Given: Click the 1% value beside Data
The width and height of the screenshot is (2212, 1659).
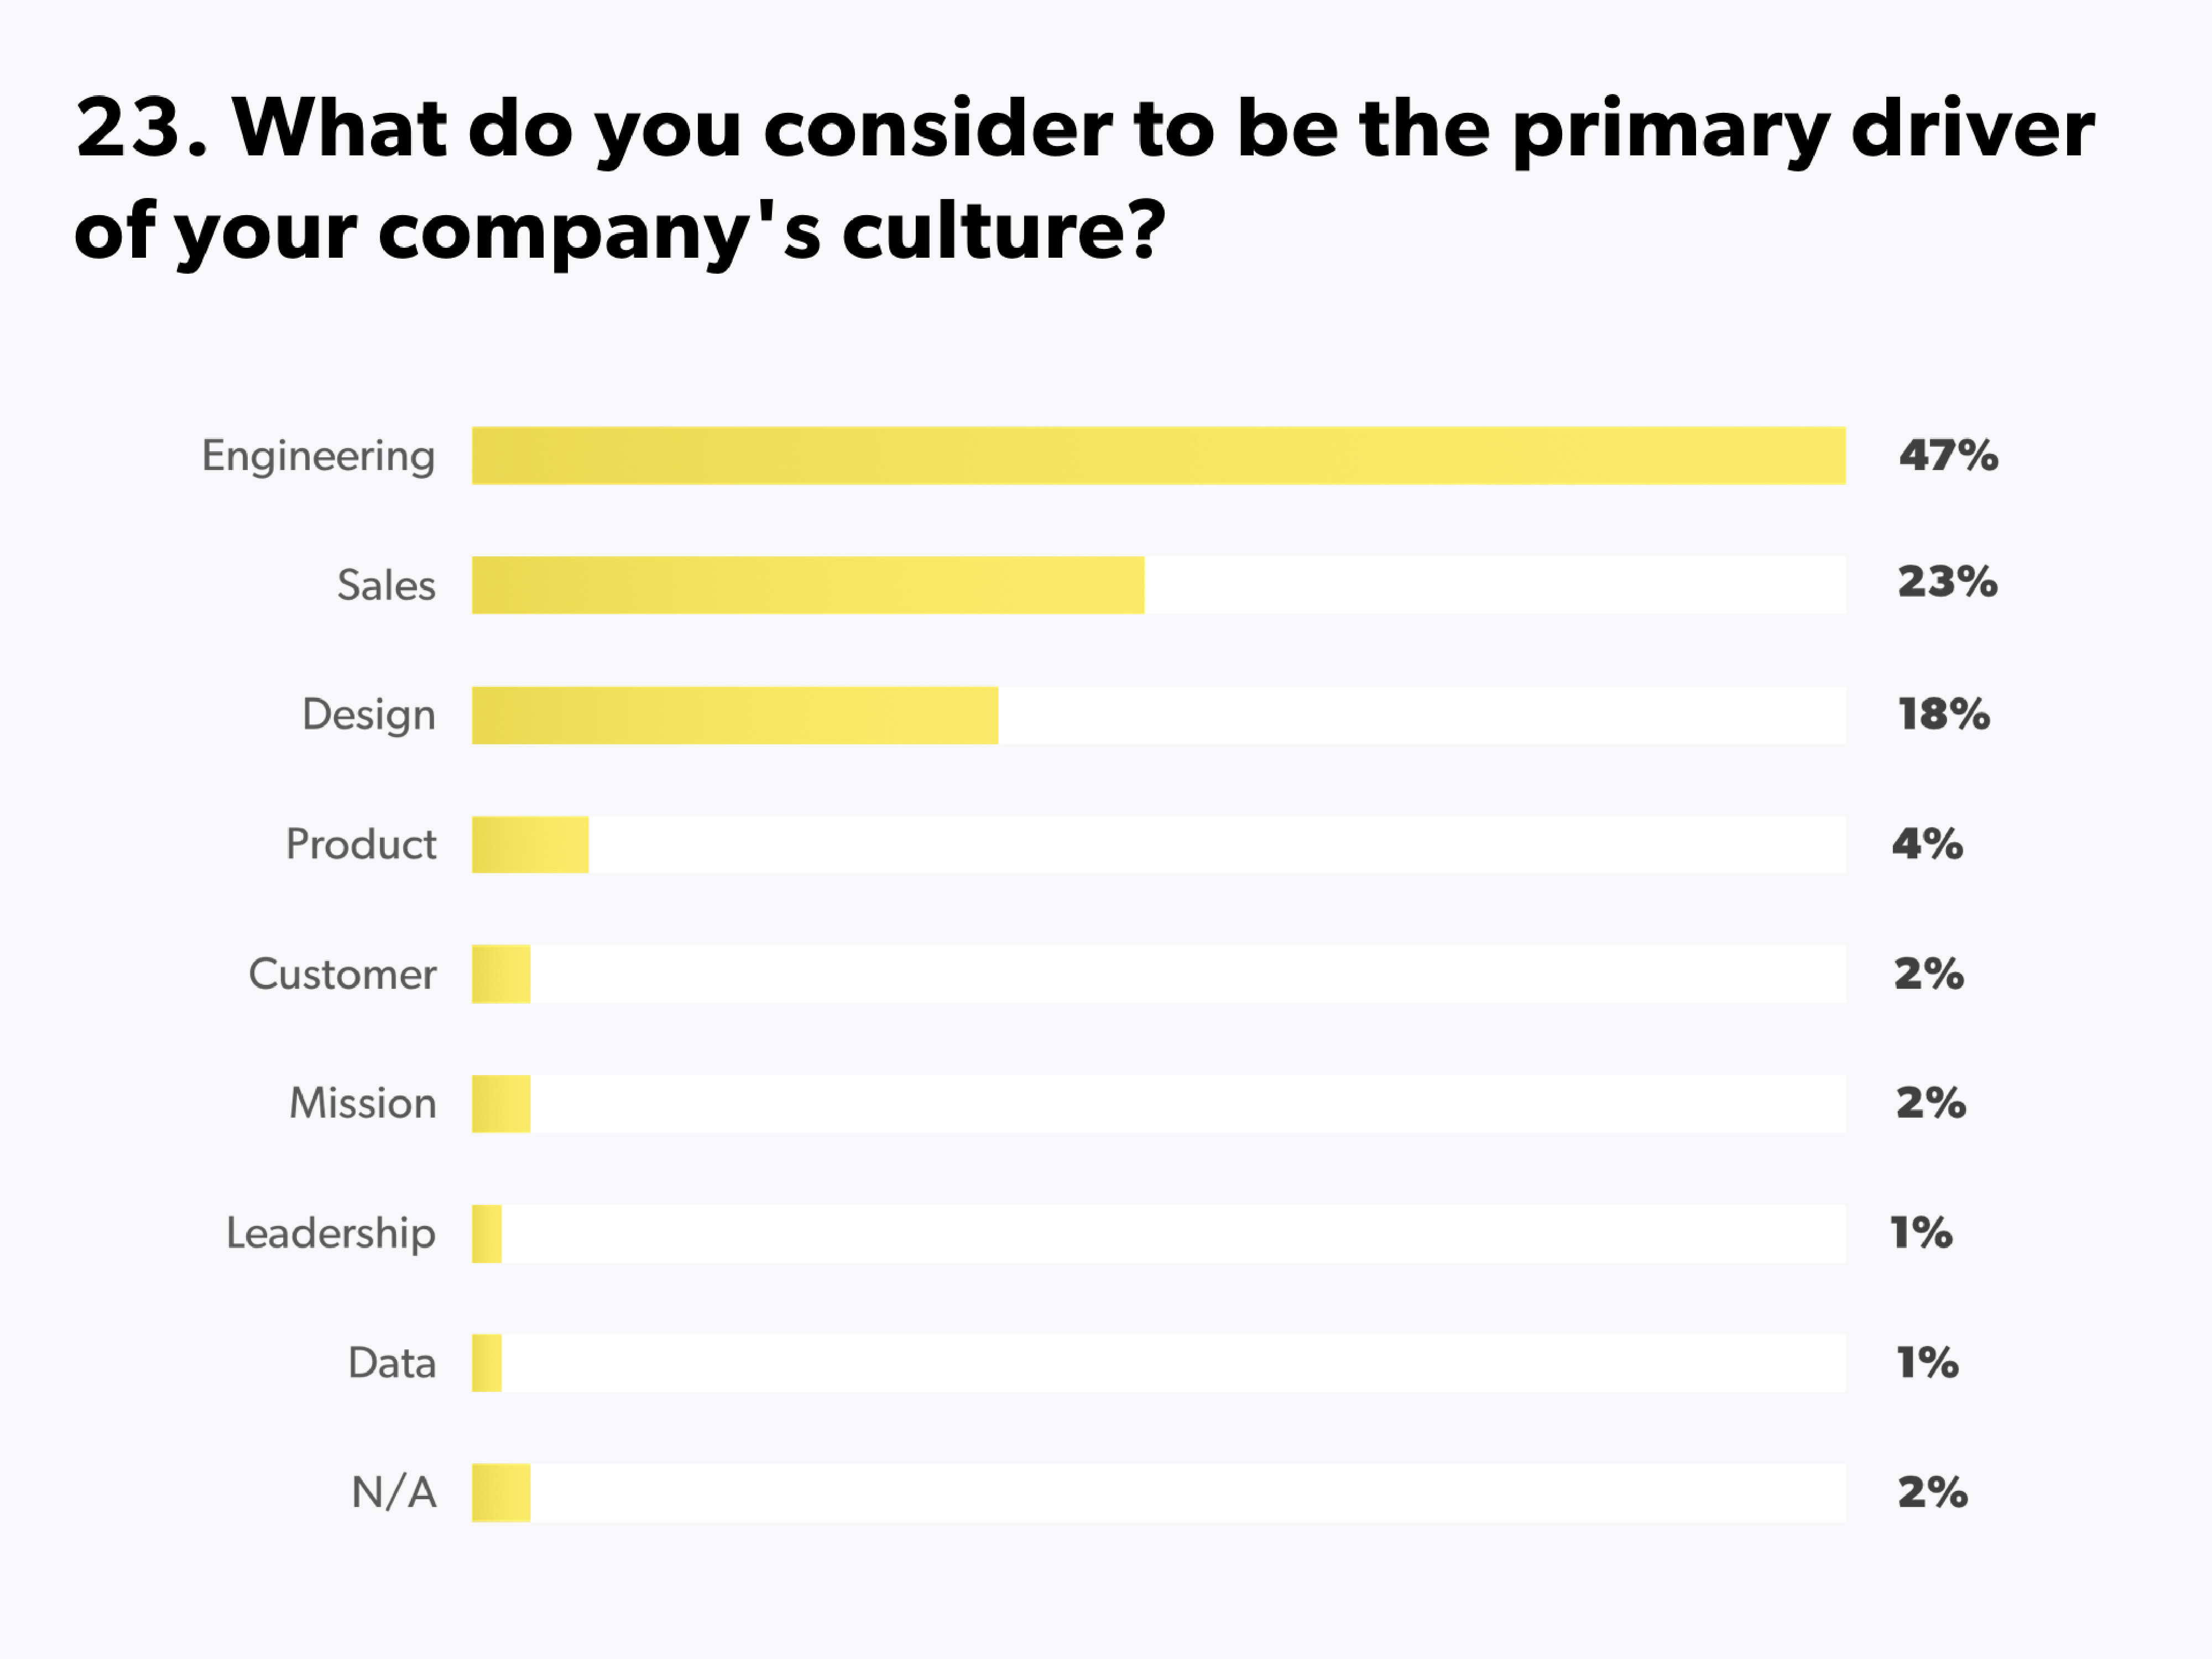Looking at the screenshot, I should pos(1927,1362).
